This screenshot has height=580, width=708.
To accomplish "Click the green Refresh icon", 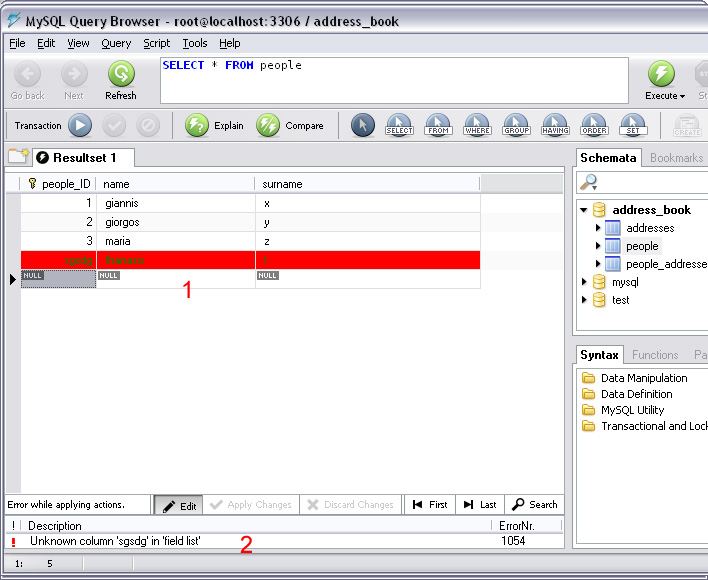I will pos(121,74).
